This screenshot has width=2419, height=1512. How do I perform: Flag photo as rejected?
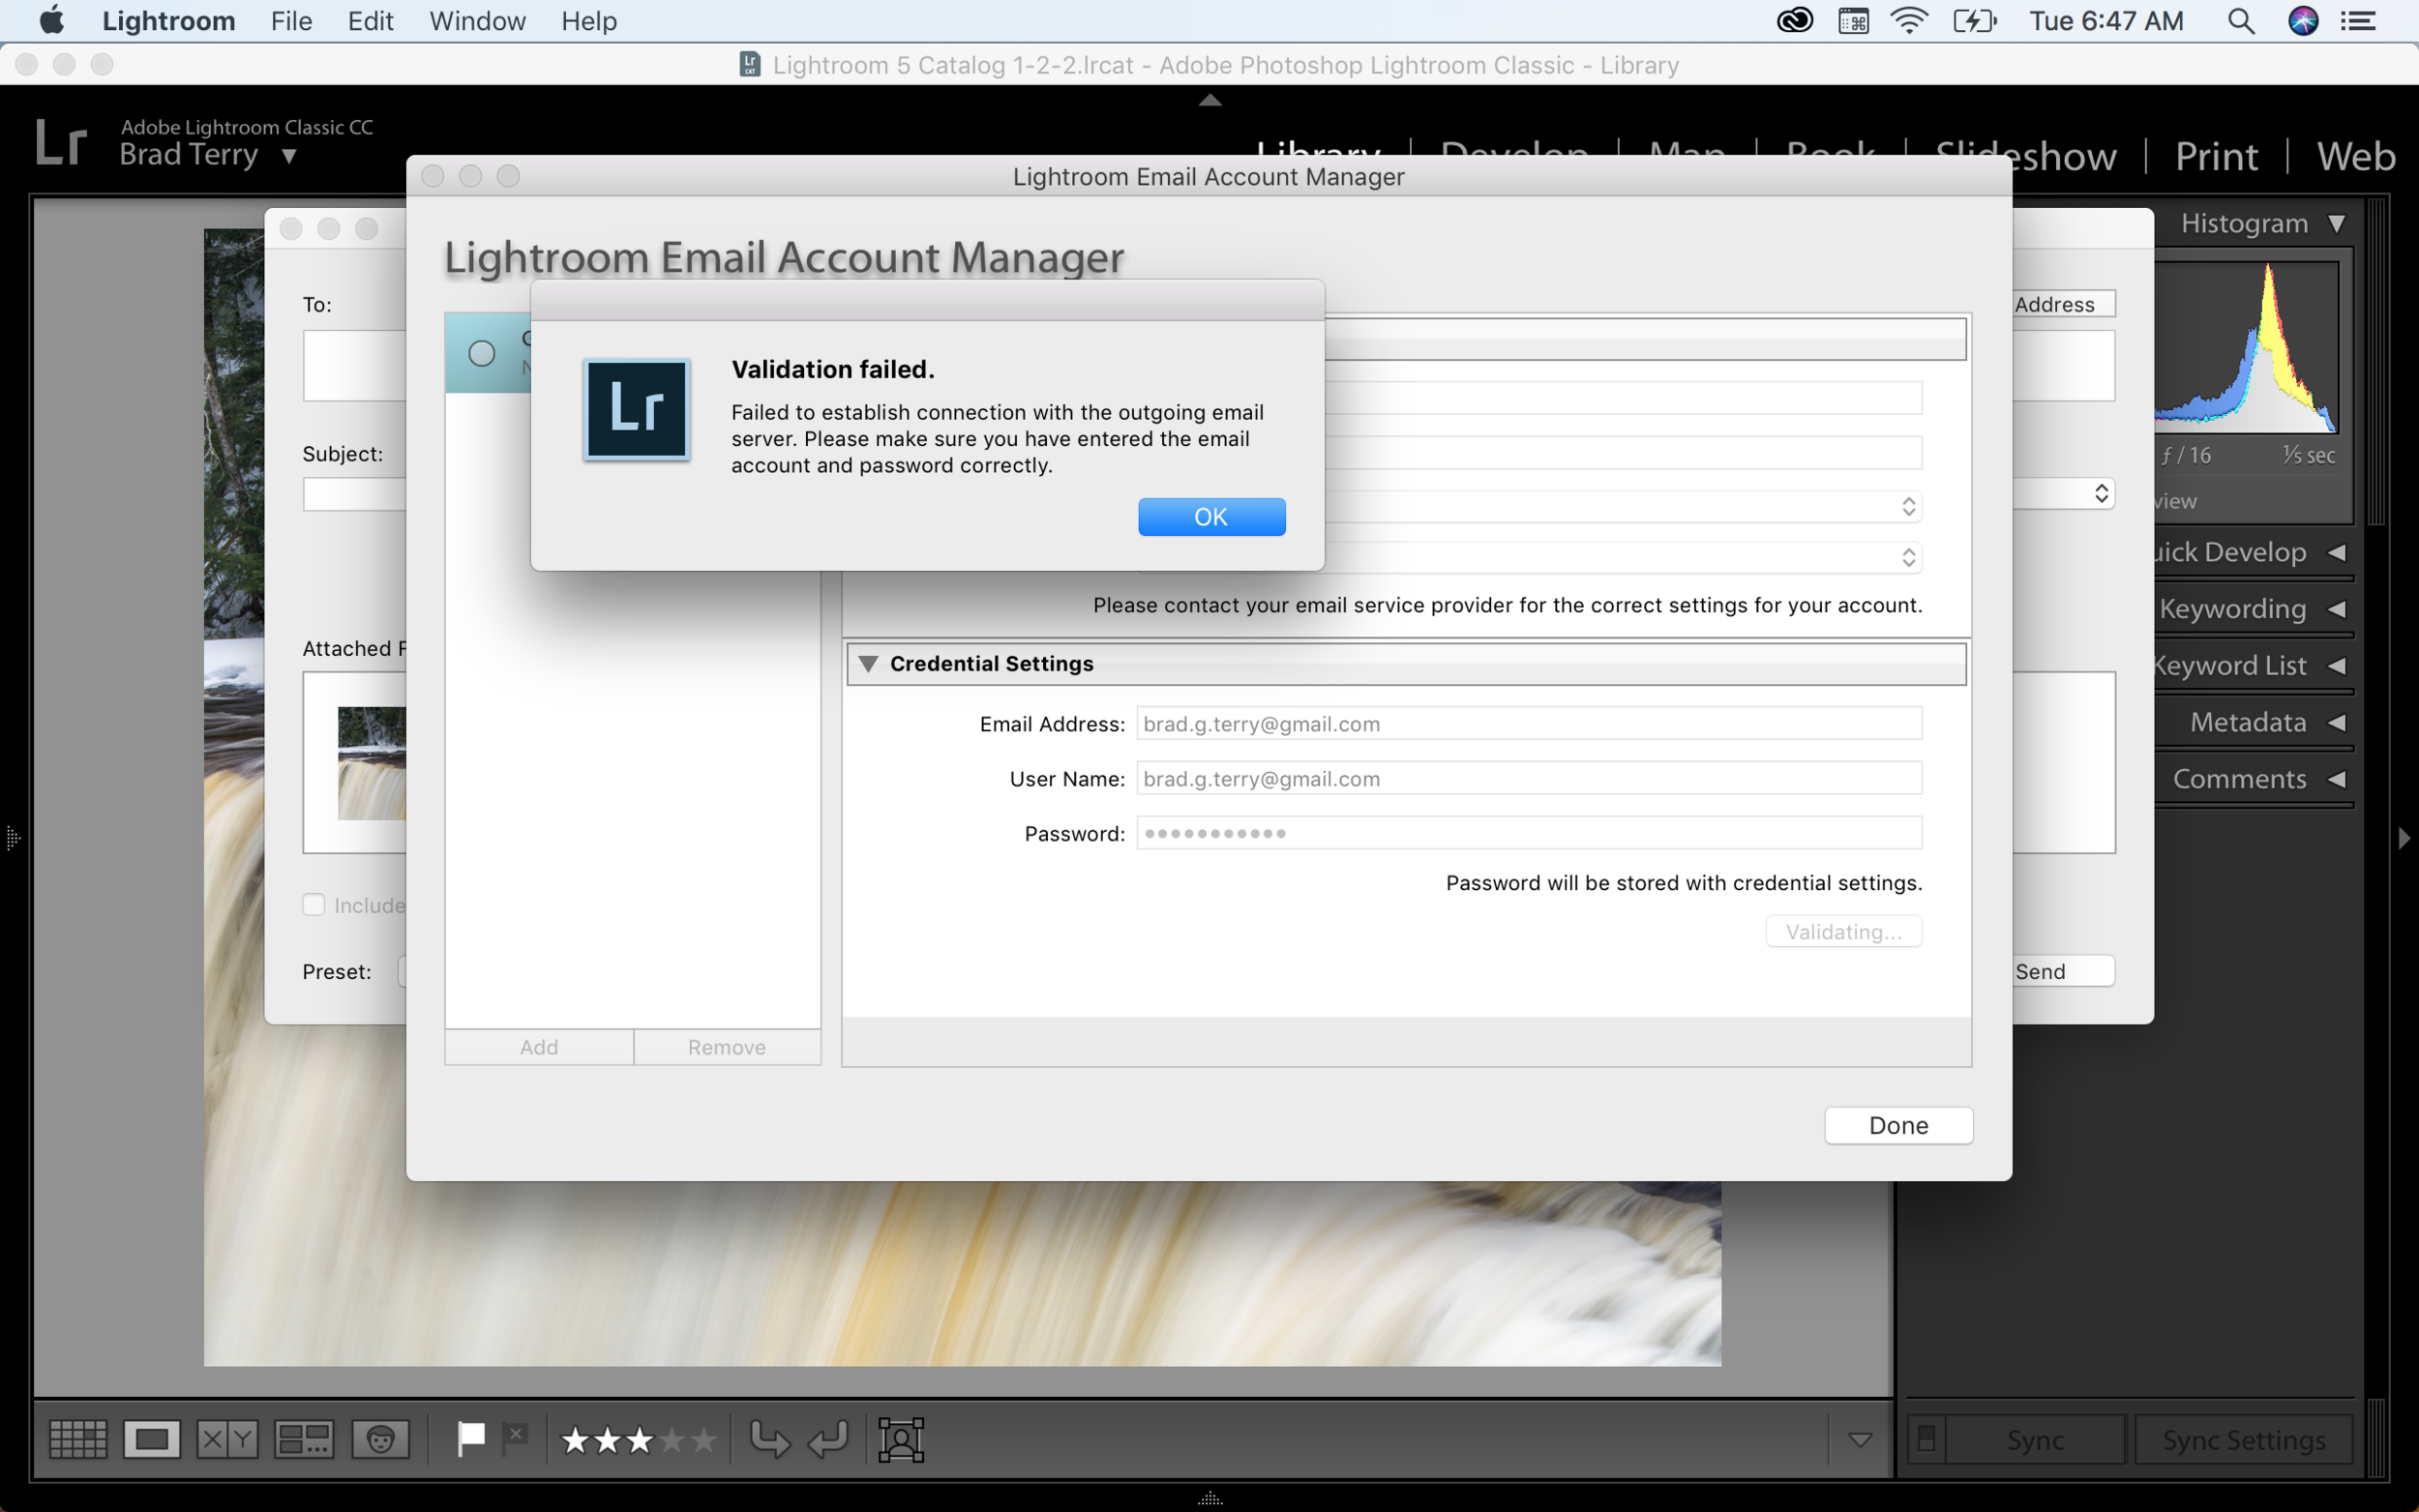515,1440
